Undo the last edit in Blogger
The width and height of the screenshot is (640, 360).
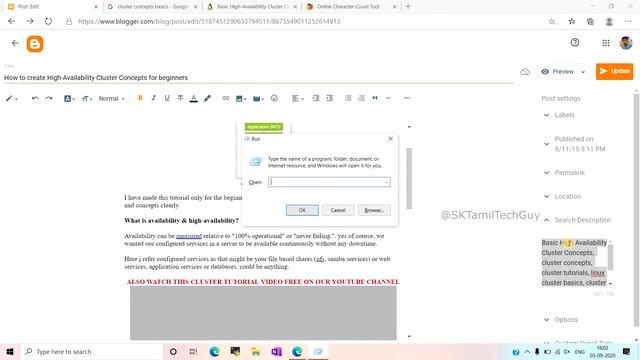click(x=35, y=98)
